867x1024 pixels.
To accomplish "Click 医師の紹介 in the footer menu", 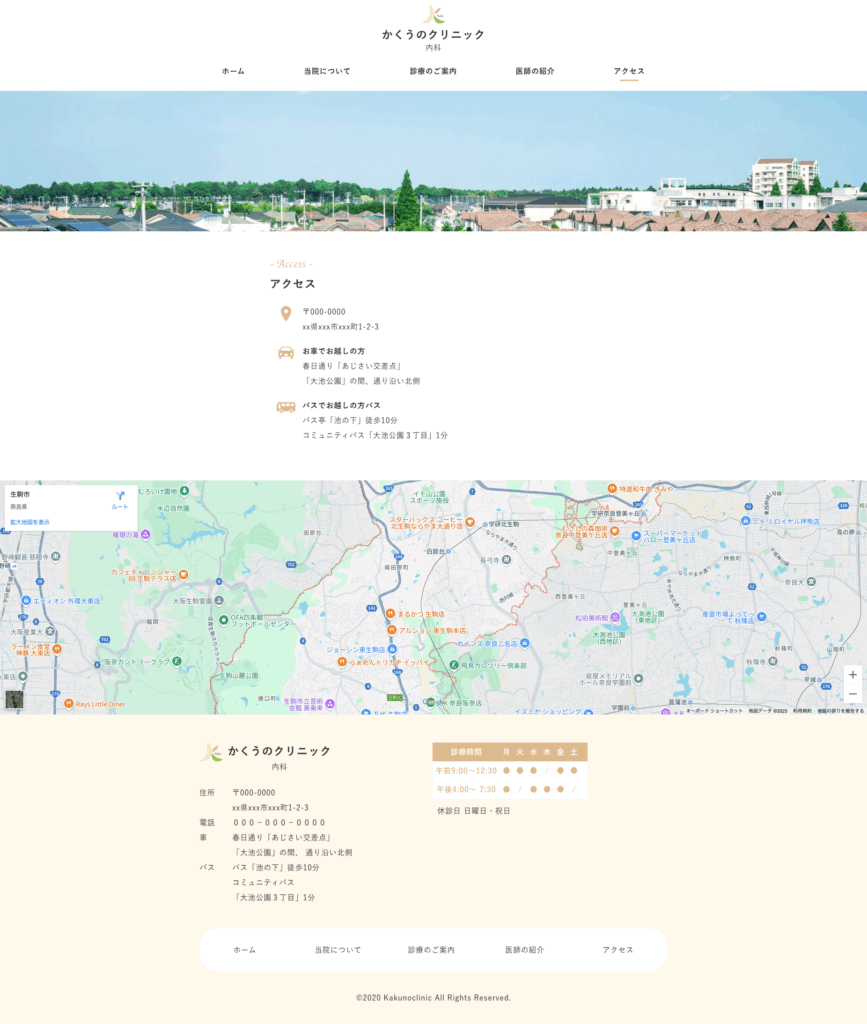I will click(524, 950).
